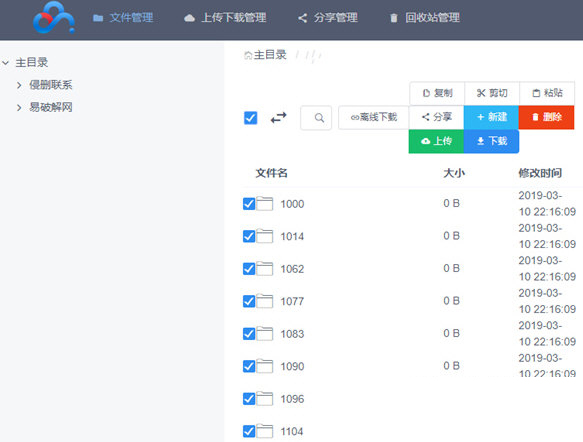
Task: Click the cloud logo icon in header
Action: tap(54, 17)
